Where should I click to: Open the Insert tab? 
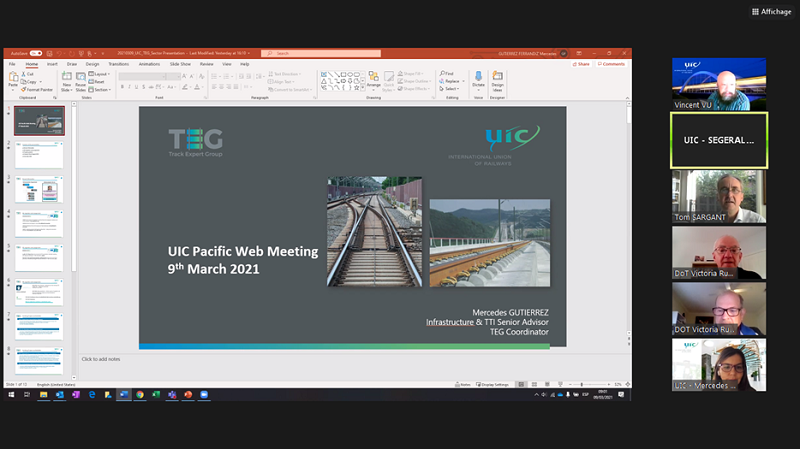52,64
